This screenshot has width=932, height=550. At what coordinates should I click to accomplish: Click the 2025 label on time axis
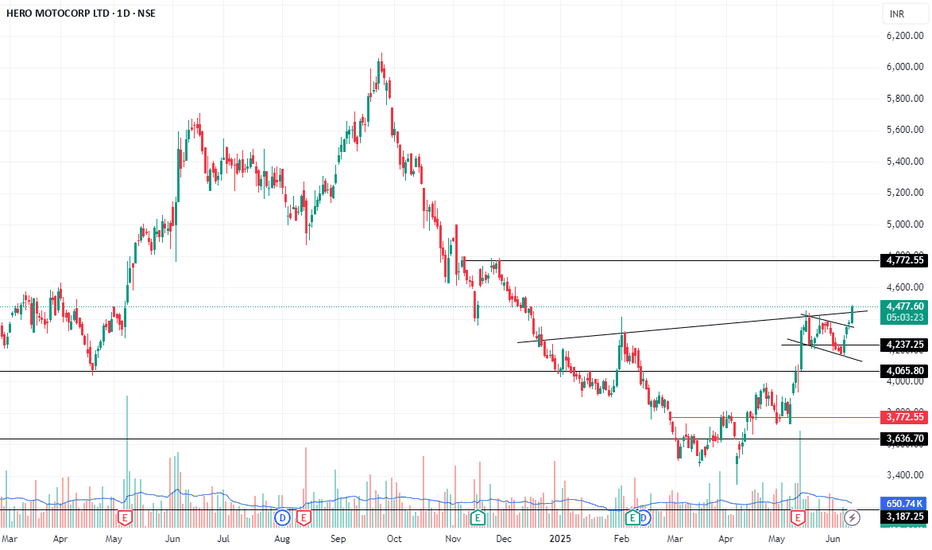pos(560,539)
